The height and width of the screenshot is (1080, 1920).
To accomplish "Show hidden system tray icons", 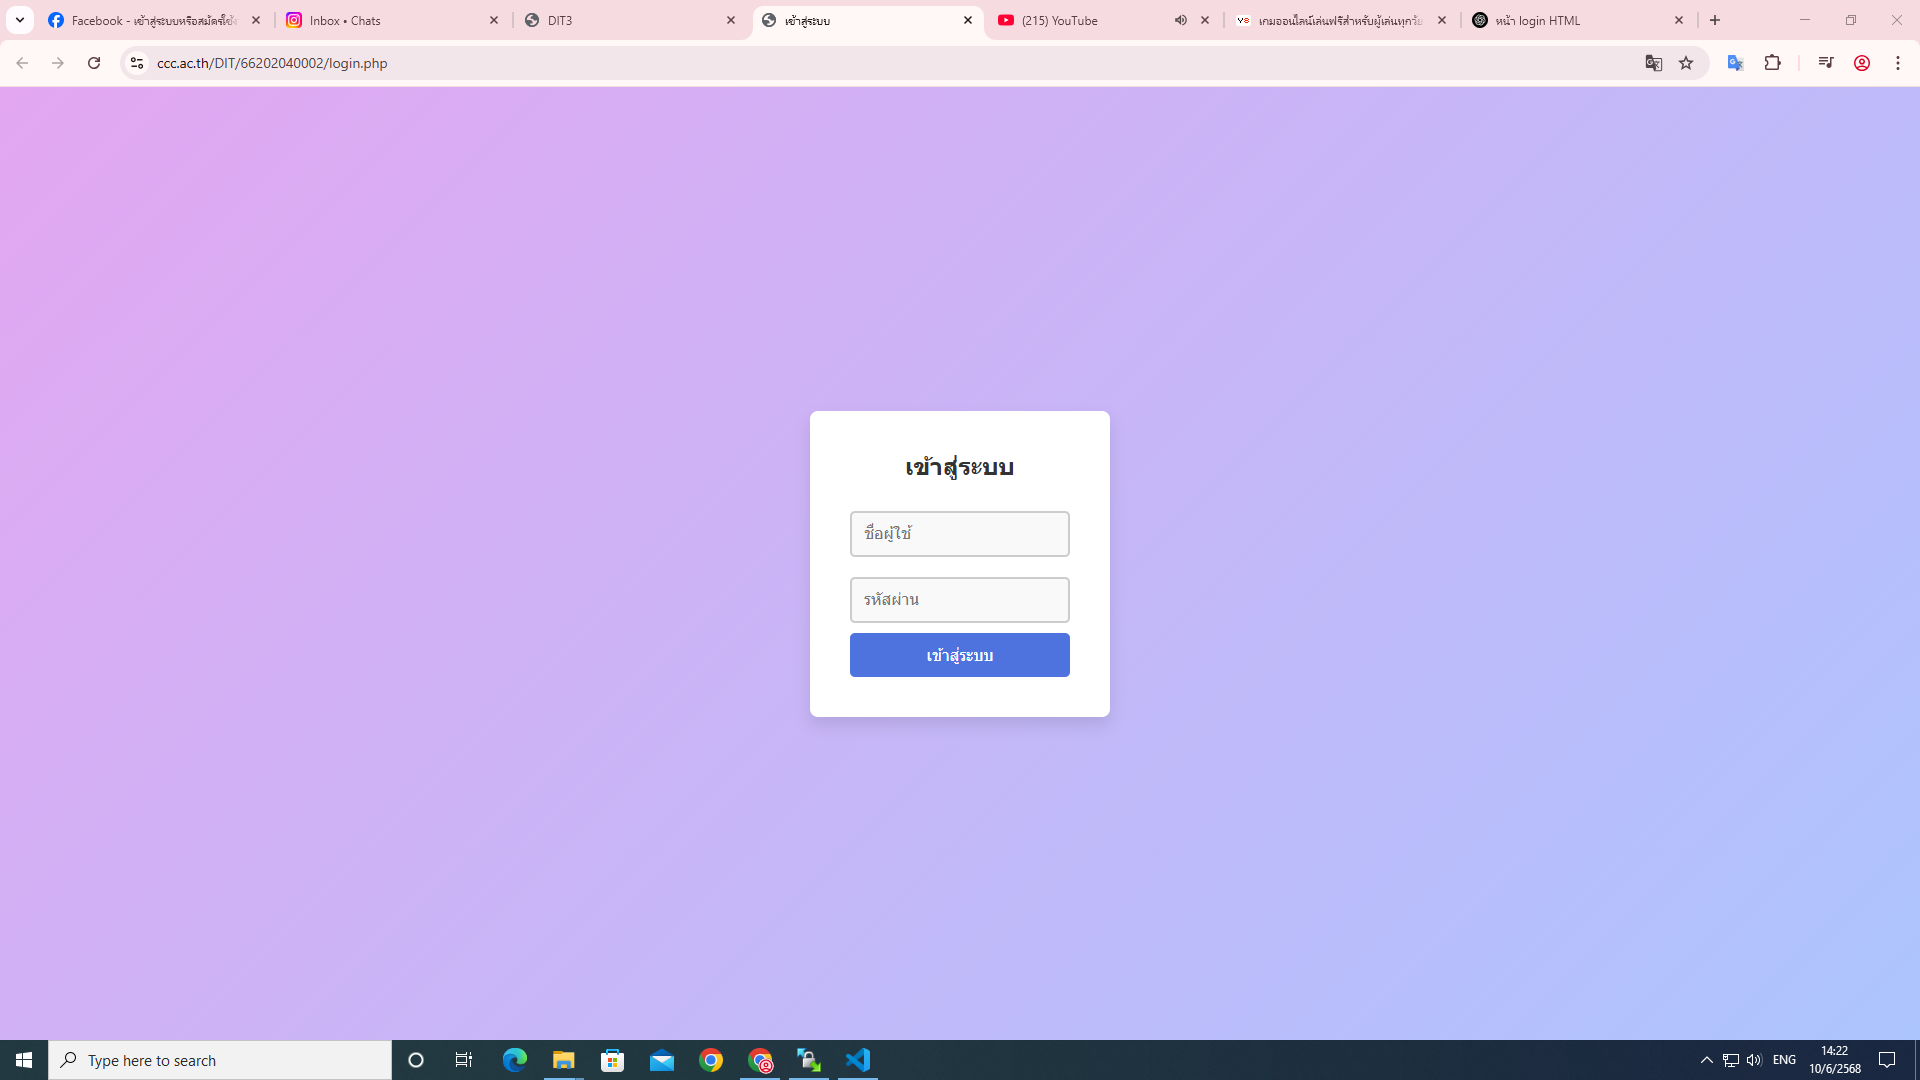I will point(1707,1060).
